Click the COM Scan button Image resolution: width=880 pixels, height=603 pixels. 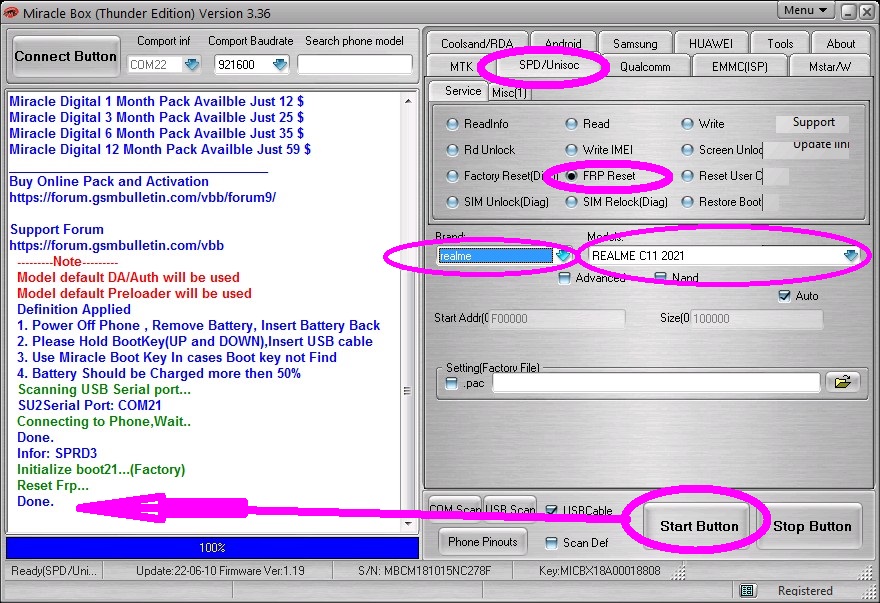point(455,509)
